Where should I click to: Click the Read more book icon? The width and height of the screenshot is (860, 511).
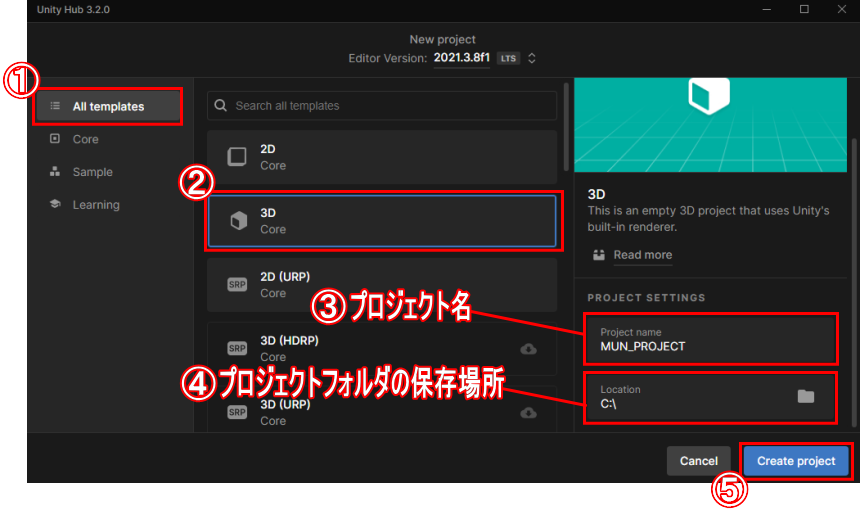click(x=599, y=255)
